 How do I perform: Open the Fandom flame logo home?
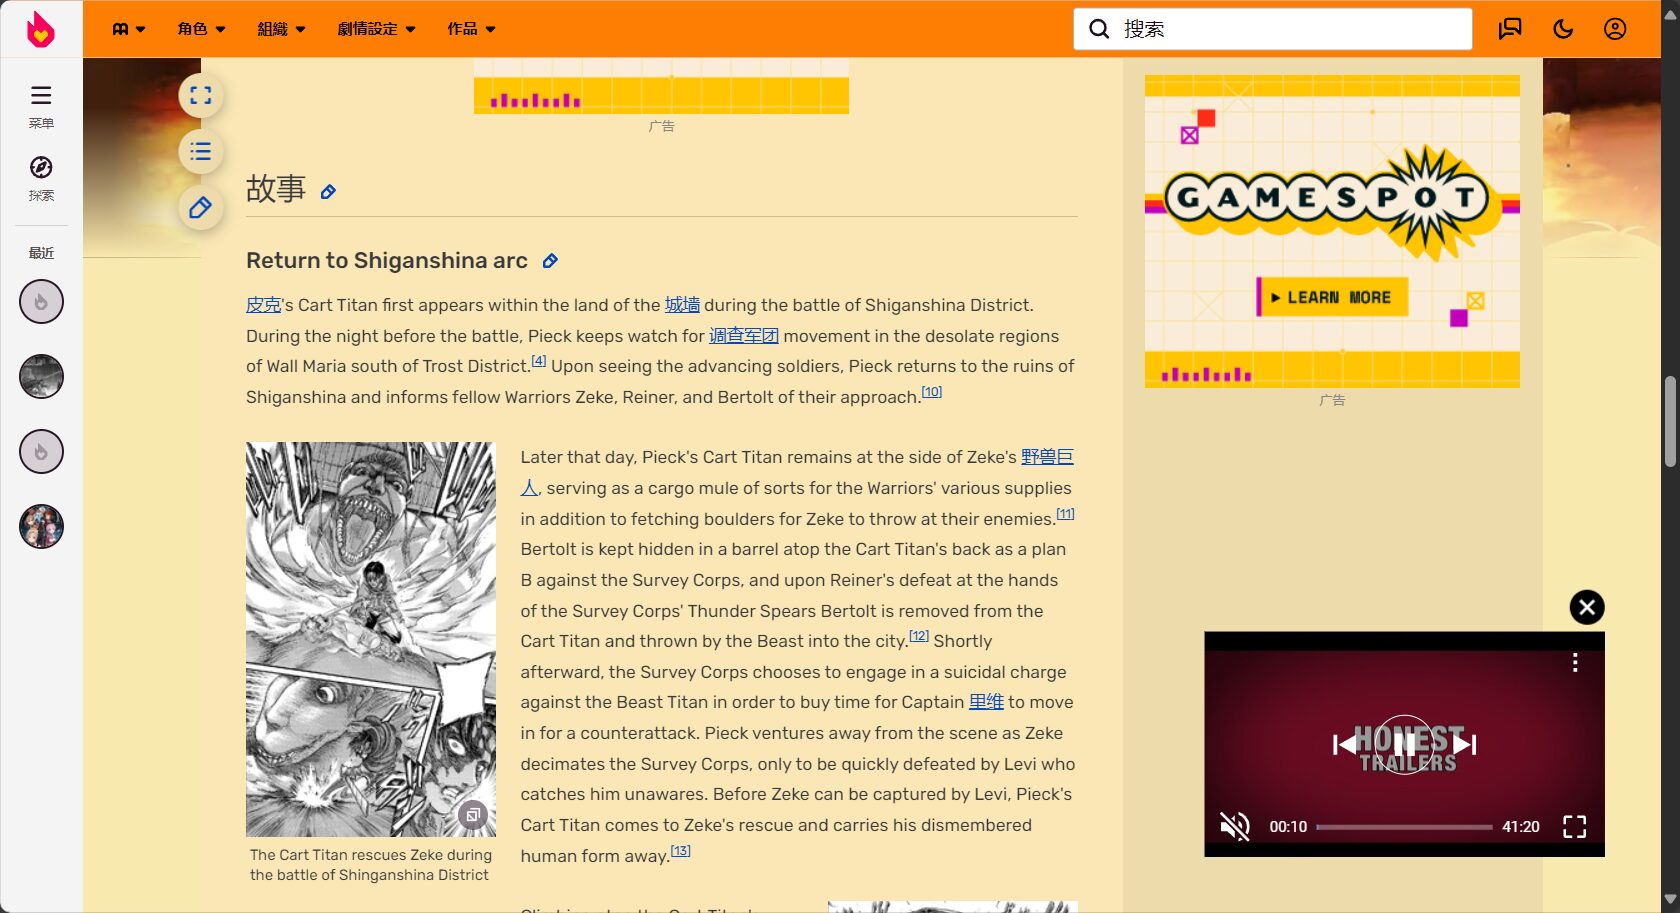click(x=40, y=29)
